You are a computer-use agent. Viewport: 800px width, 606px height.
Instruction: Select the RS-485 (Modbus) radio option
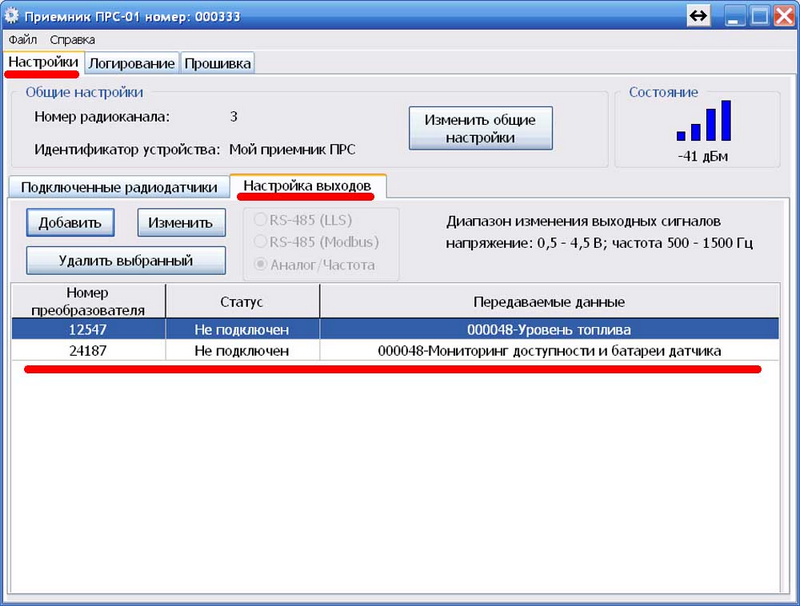tap(316, 242)
